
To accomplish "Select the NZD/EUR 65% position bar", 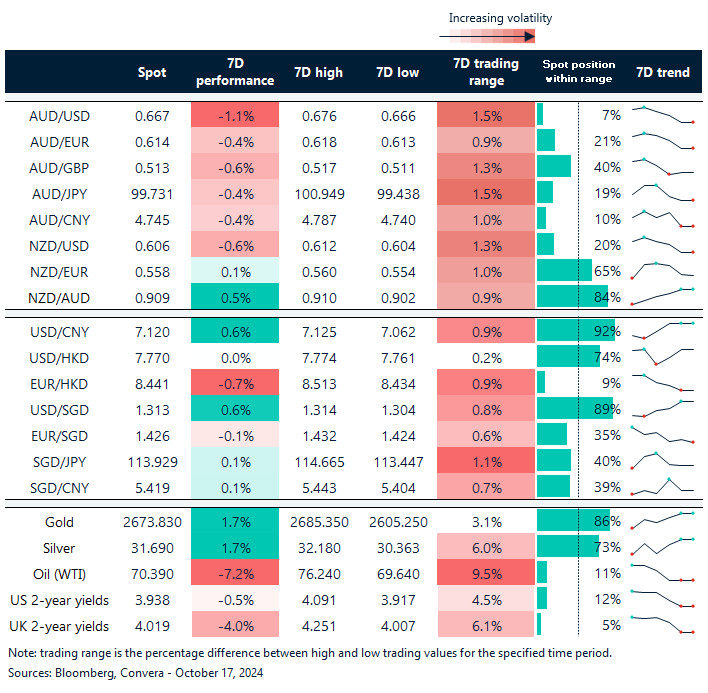I will click(x=564, y=270).
